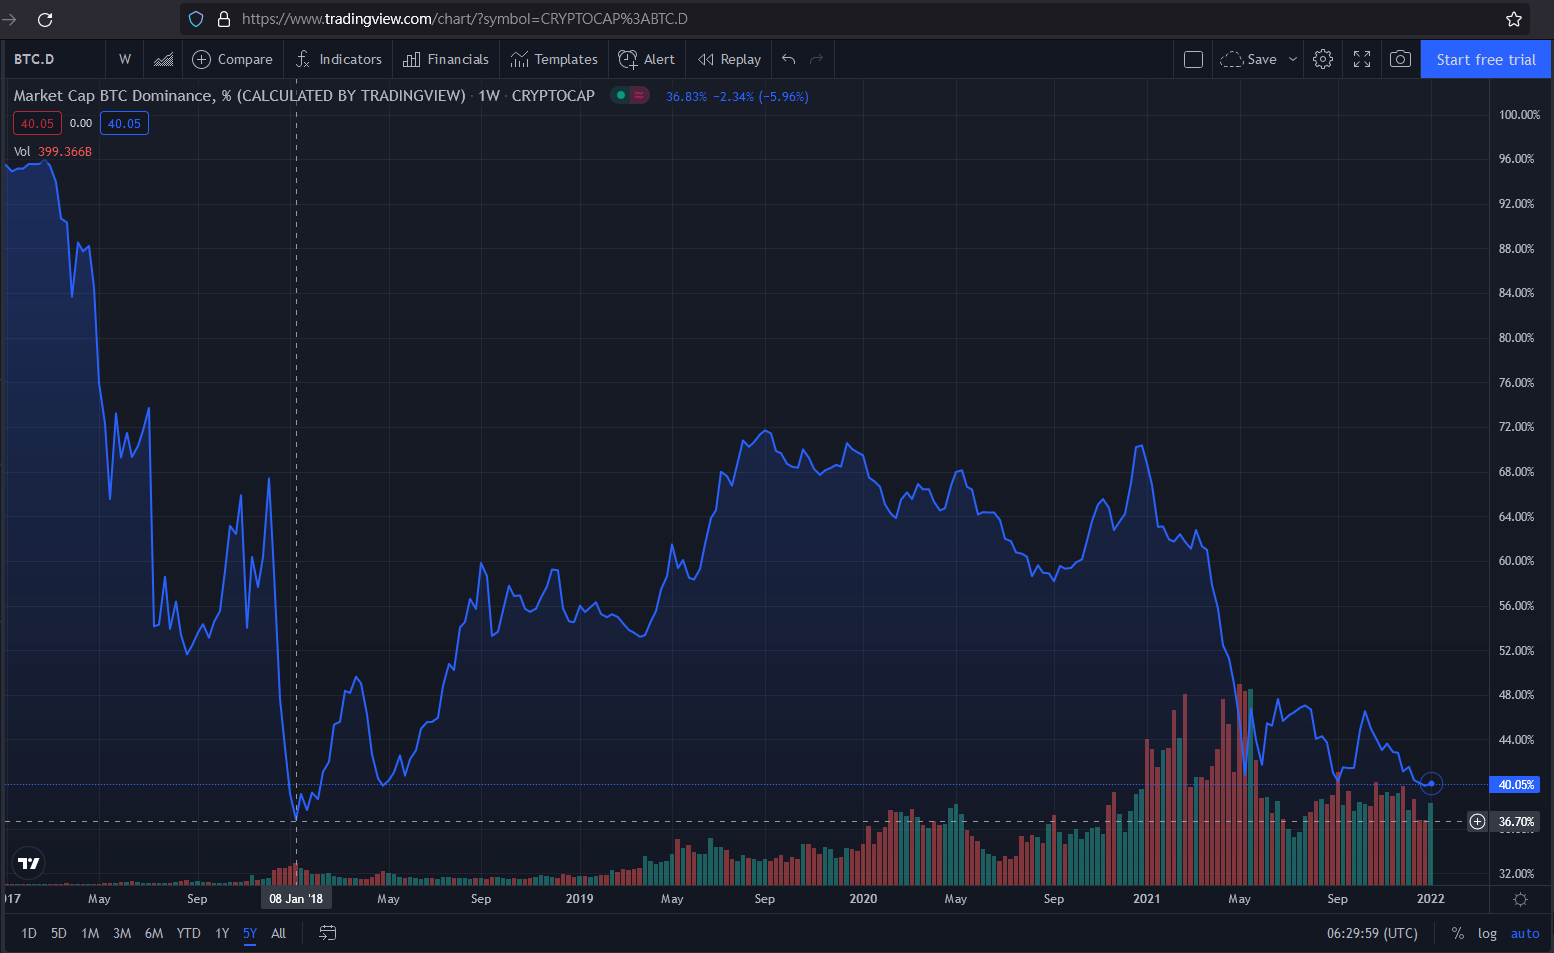Click the plus icon on price scale
The width and height of the screenshot is (1554, 953).
[x=1477, y=822]
